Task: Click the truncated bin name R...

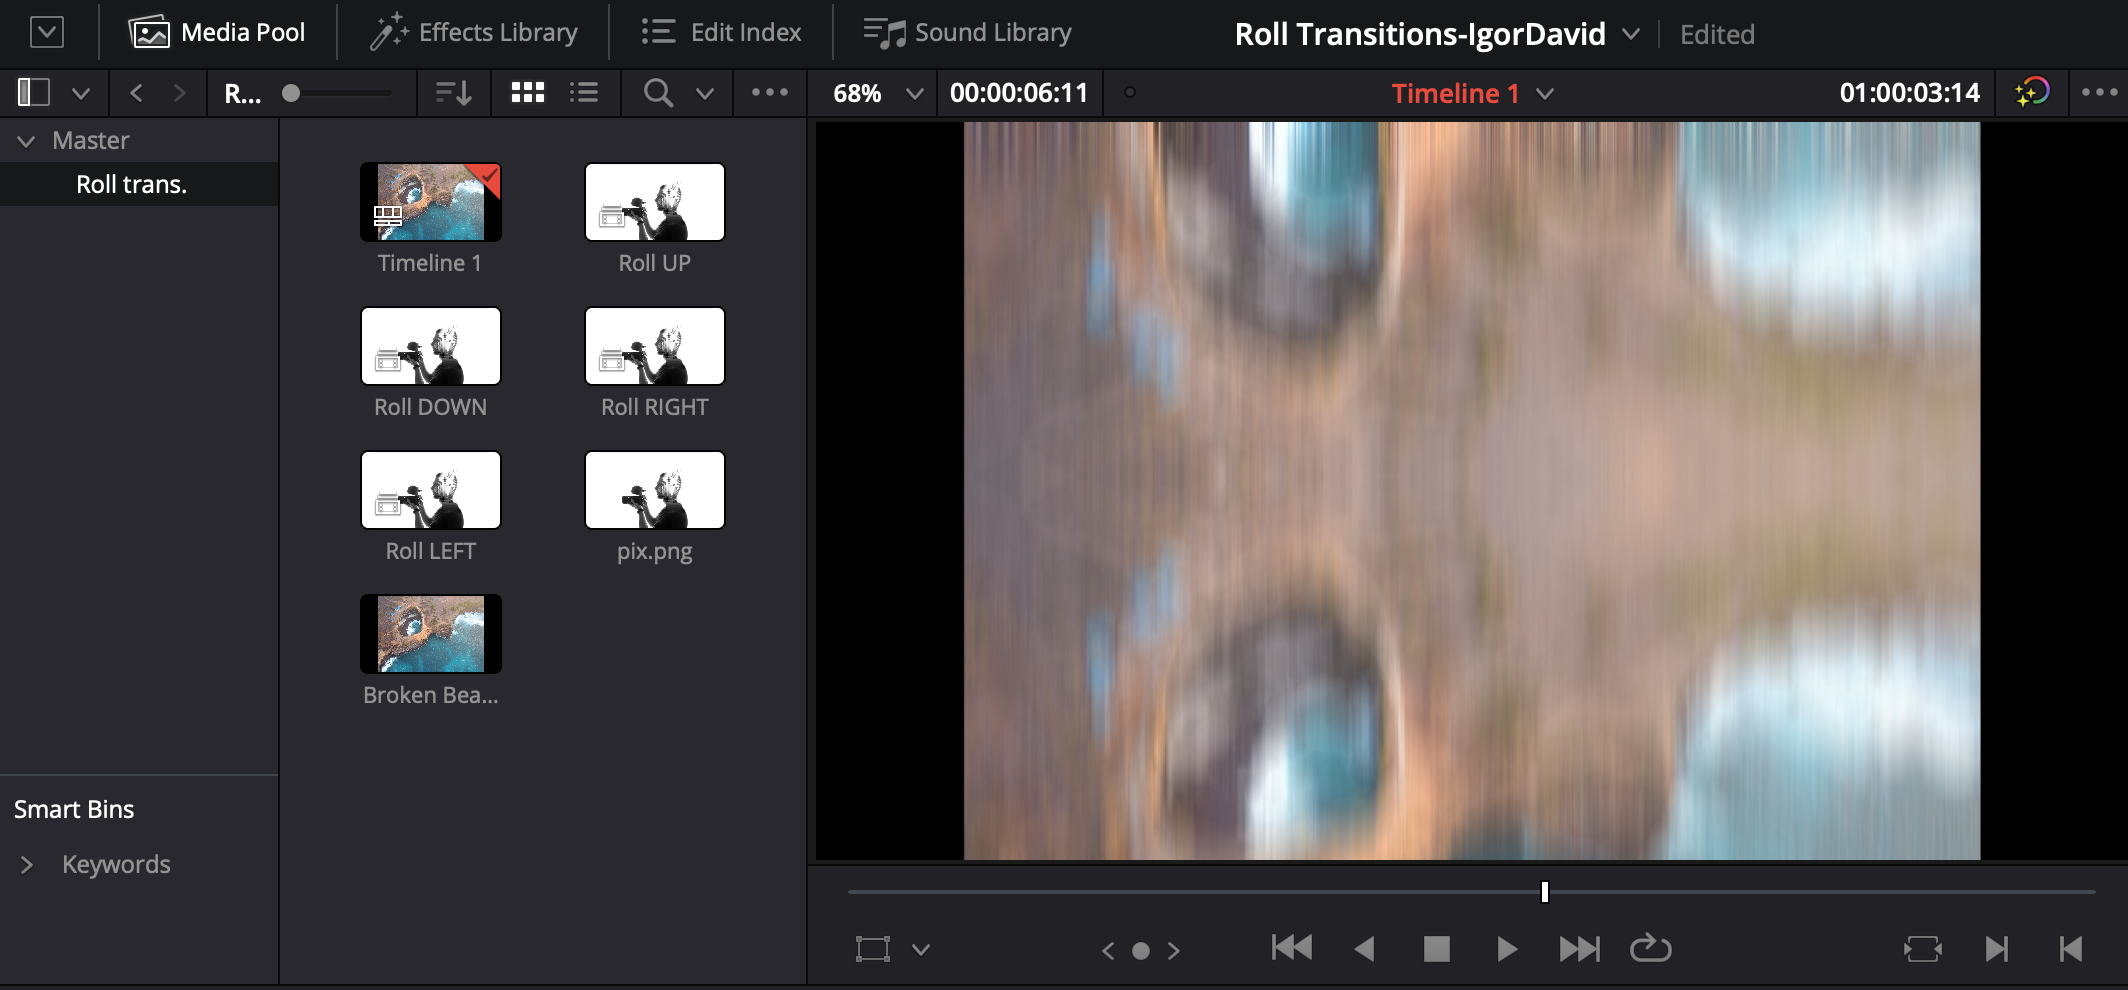Action: pos(242,94)
